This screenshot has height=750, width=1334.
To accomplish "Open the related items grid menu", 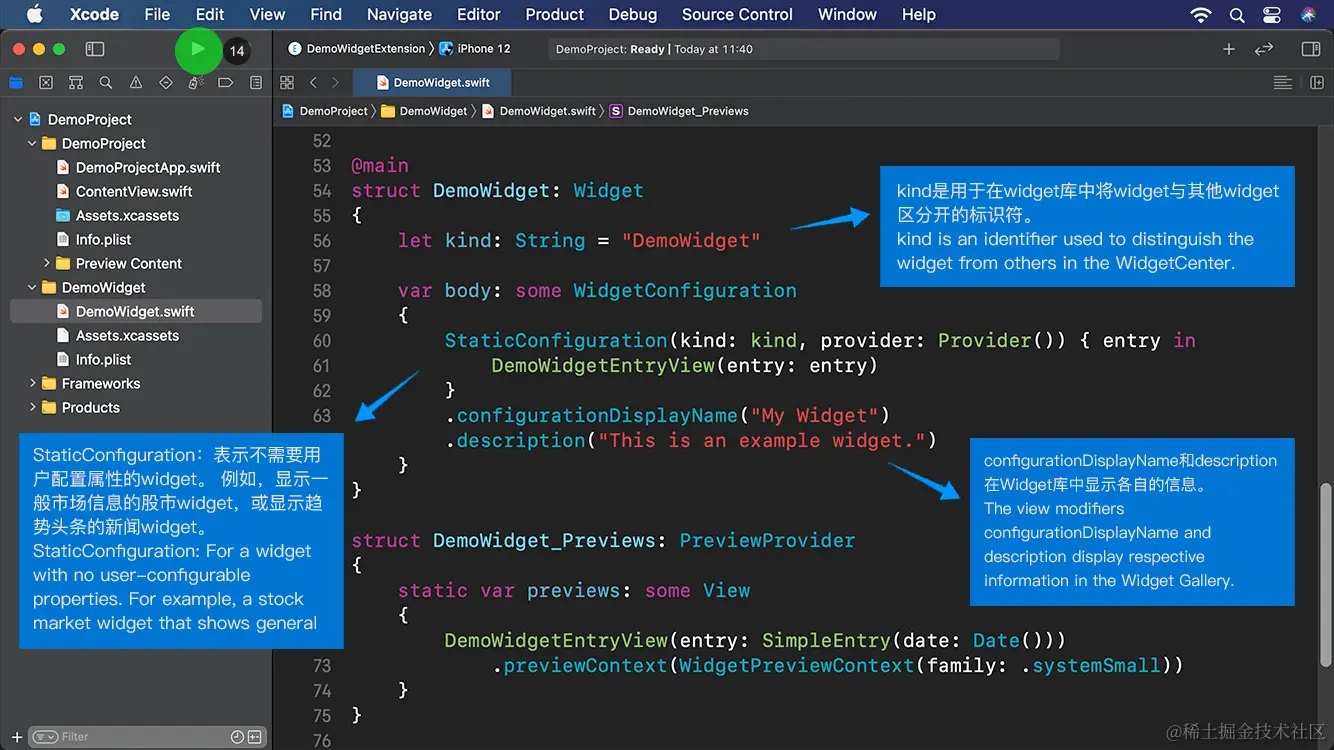I will (287, 83).
